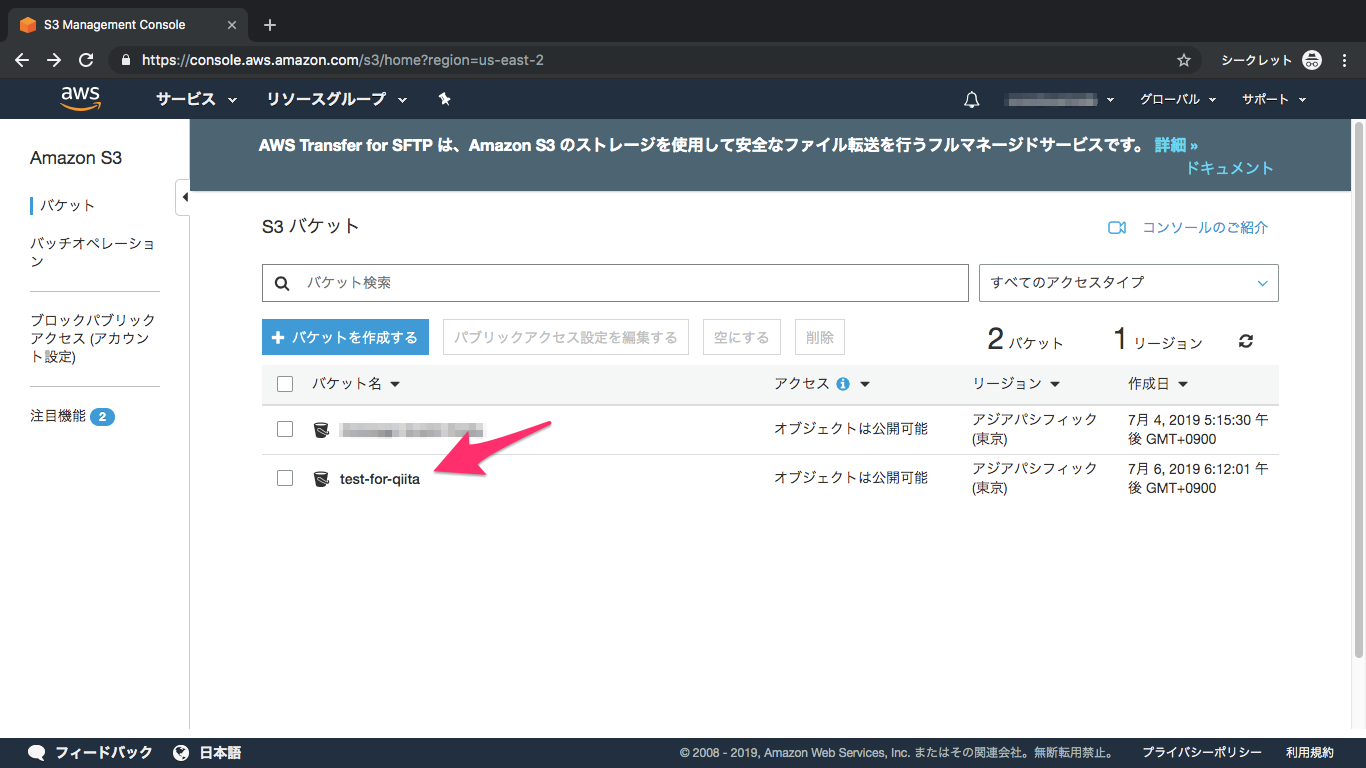Bookmark this page with the star icon
1366x768 pixels.
1184,60
